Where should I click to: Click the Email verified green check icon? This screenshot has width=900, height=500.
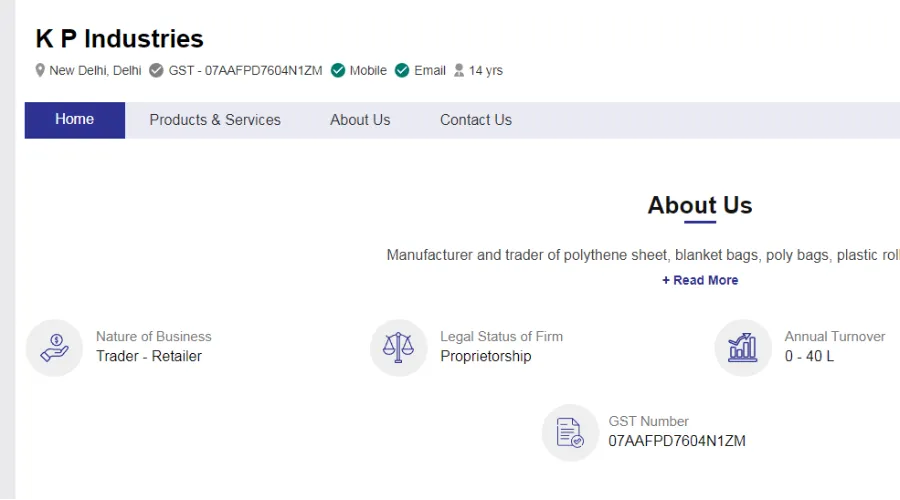(402, 71)
